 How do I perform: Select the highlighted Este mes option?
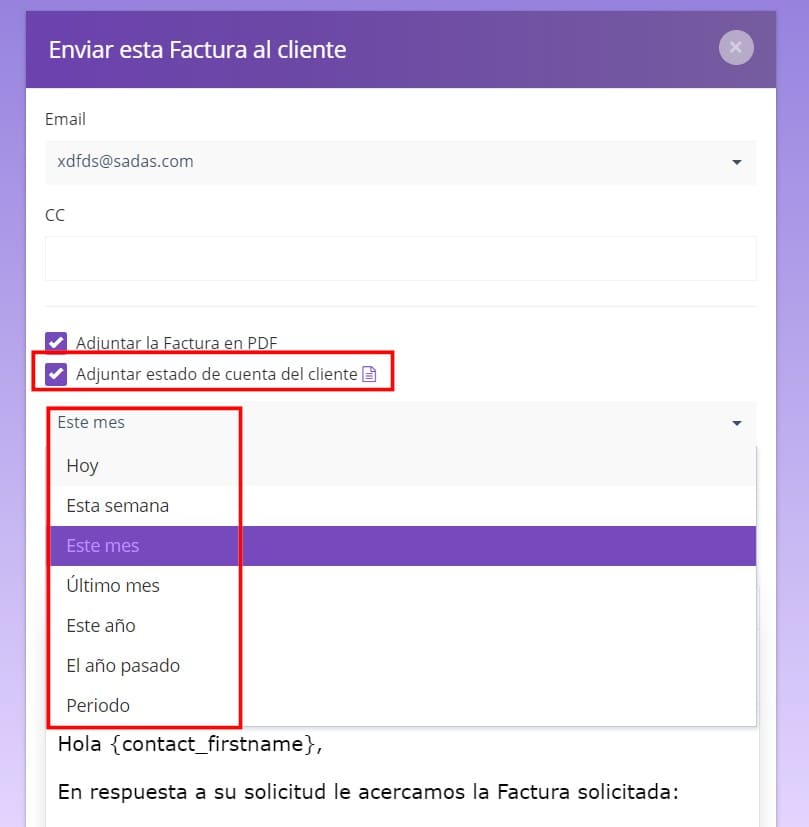click(x=403, y=546)
